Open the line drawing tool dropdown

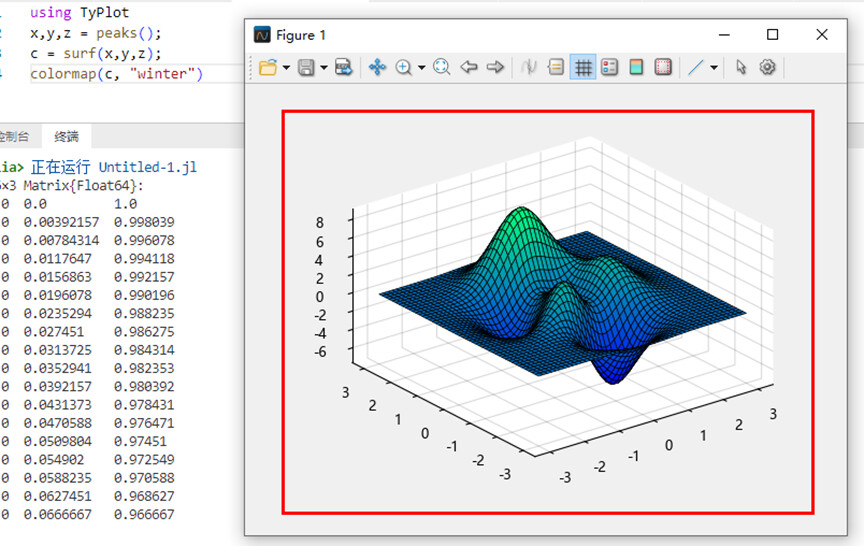tap(714, 68)
